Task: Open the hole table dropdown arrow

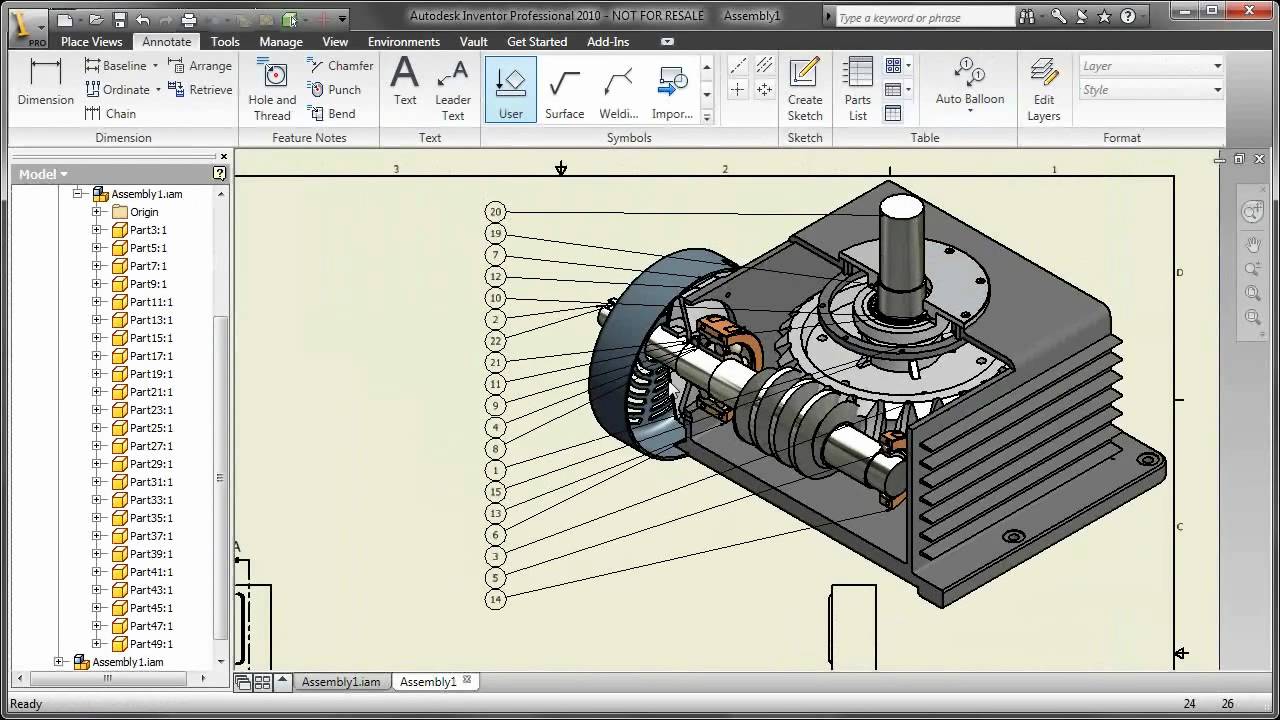Action: [908, 66]
